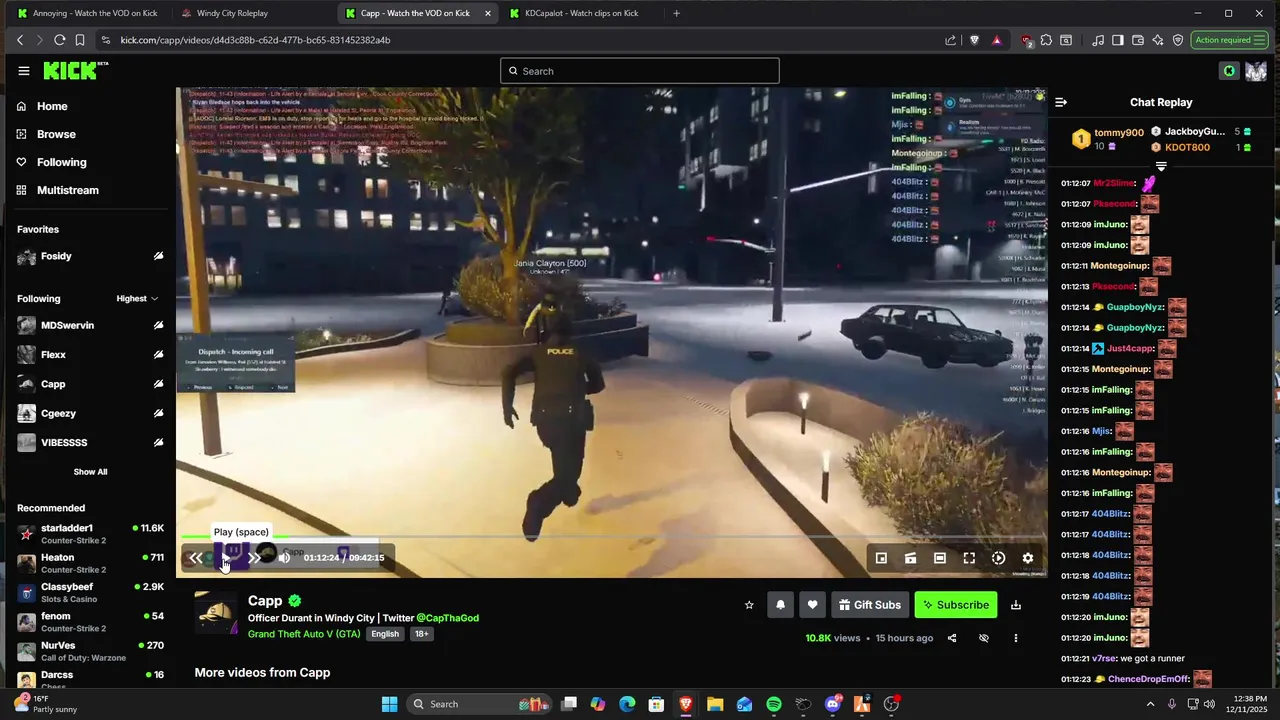Click the Grand Theft Auto V (GTA) category link
The height and width of the screenshot is (720, 1280).
[x=304, y=634]
